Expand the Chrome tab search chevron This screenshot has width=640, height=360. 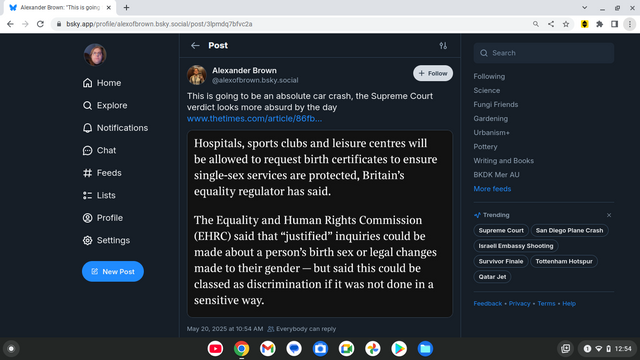coord(584,7)
